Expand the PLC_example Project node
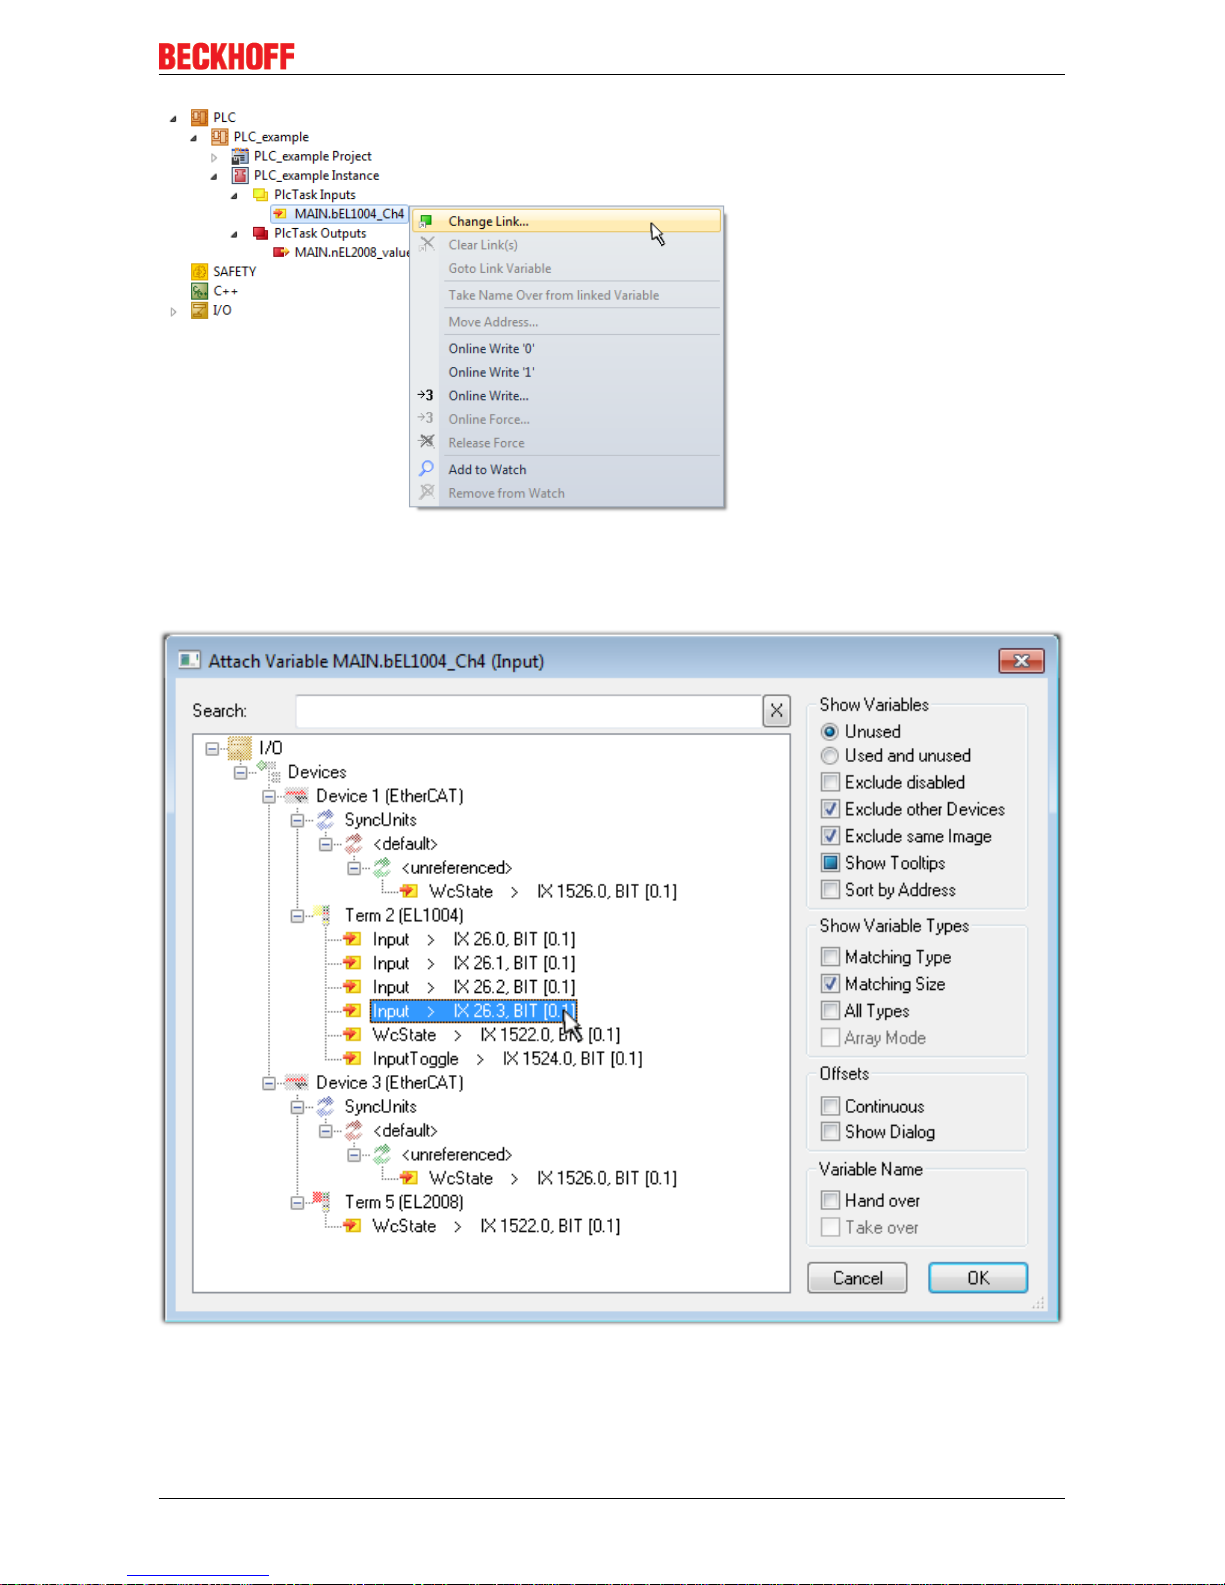 tap(214, 157)
